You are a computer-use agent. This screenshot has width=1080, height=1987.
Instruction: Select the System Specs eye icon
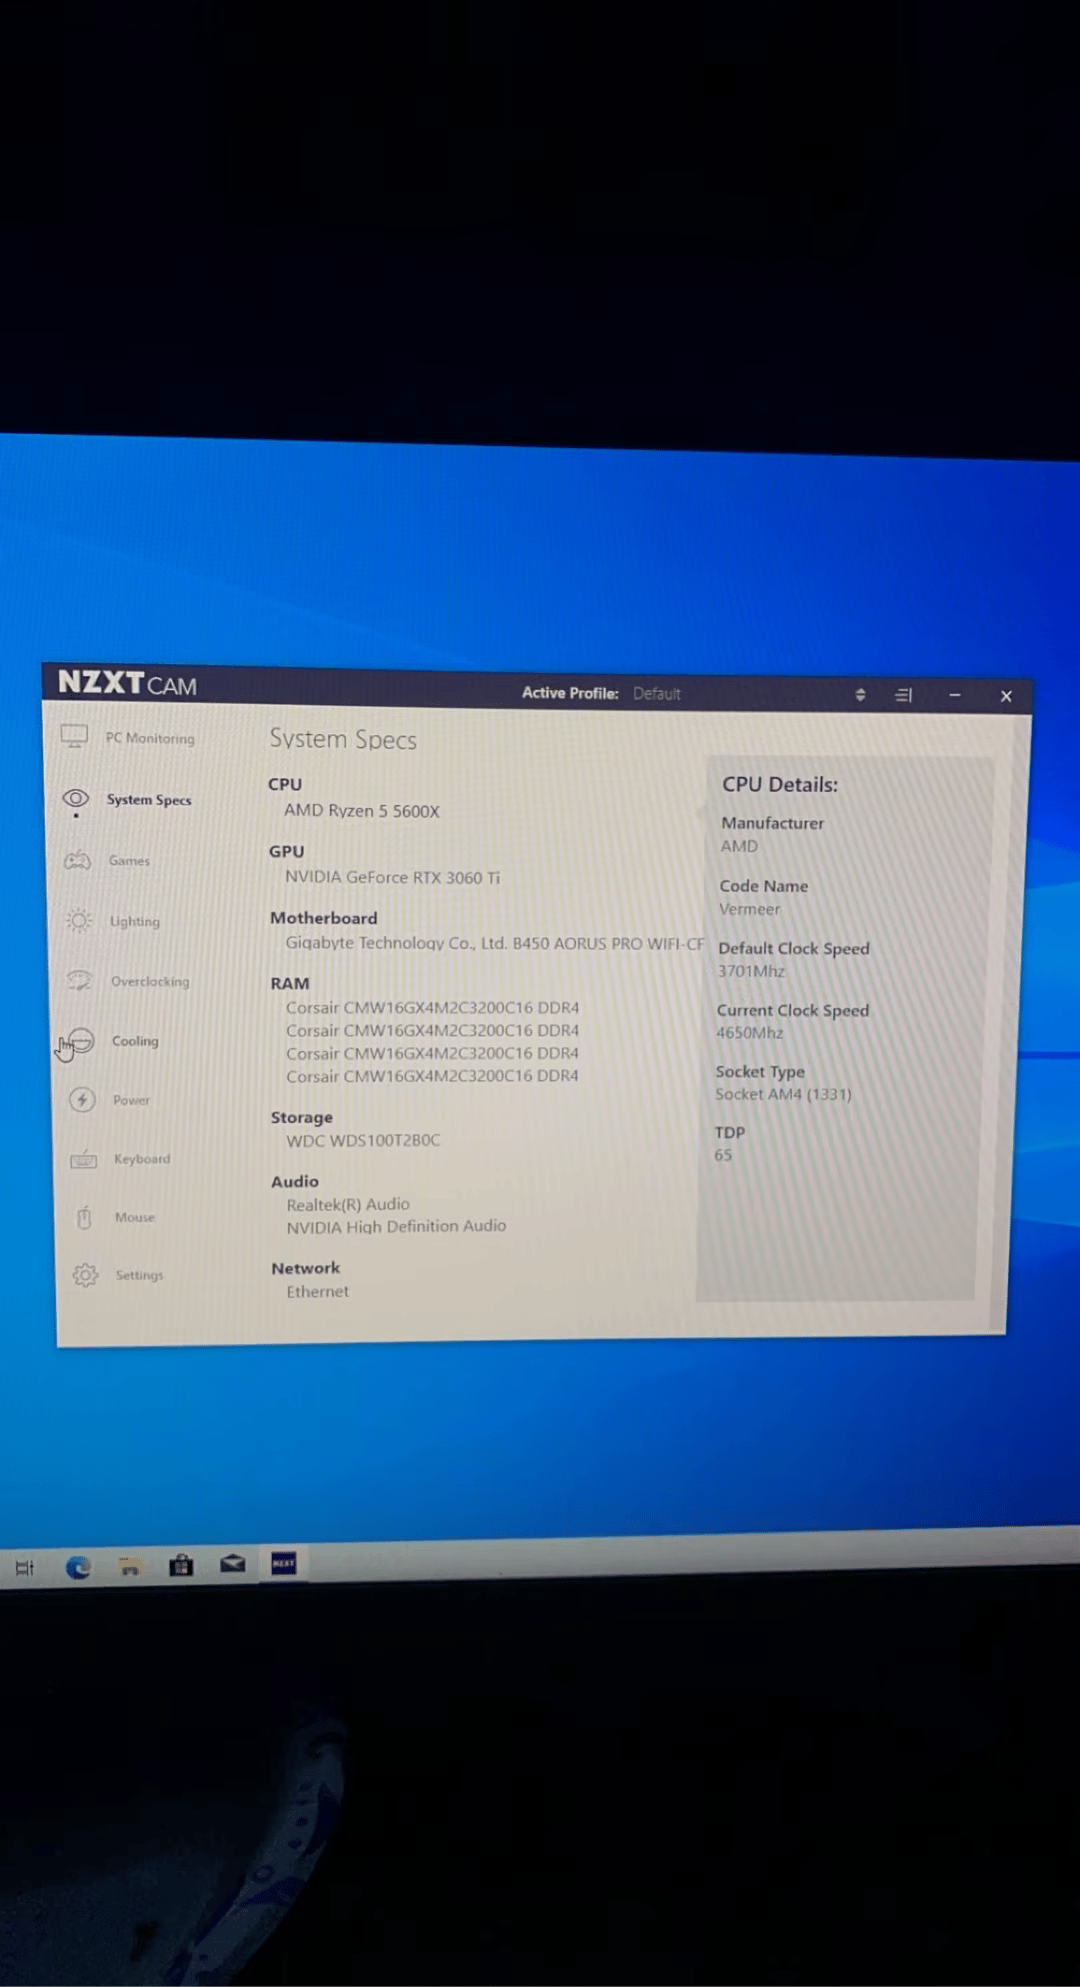pyautogui.click(x=76, y=798)
